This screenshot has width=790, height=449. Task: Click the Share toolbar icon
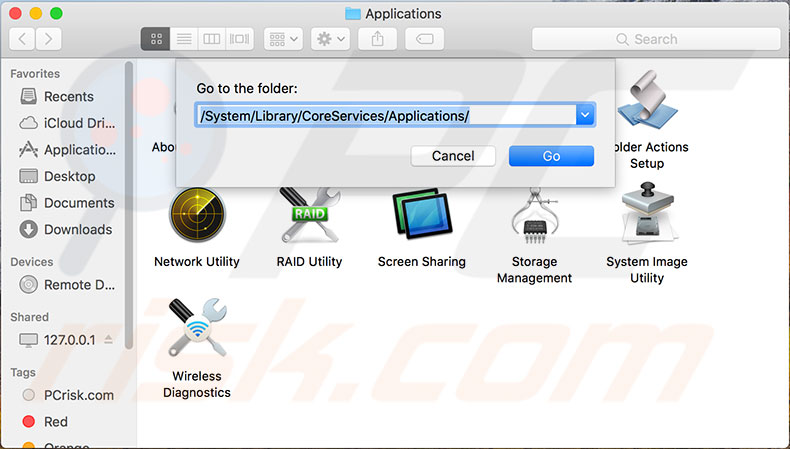[x=377, y=39]
